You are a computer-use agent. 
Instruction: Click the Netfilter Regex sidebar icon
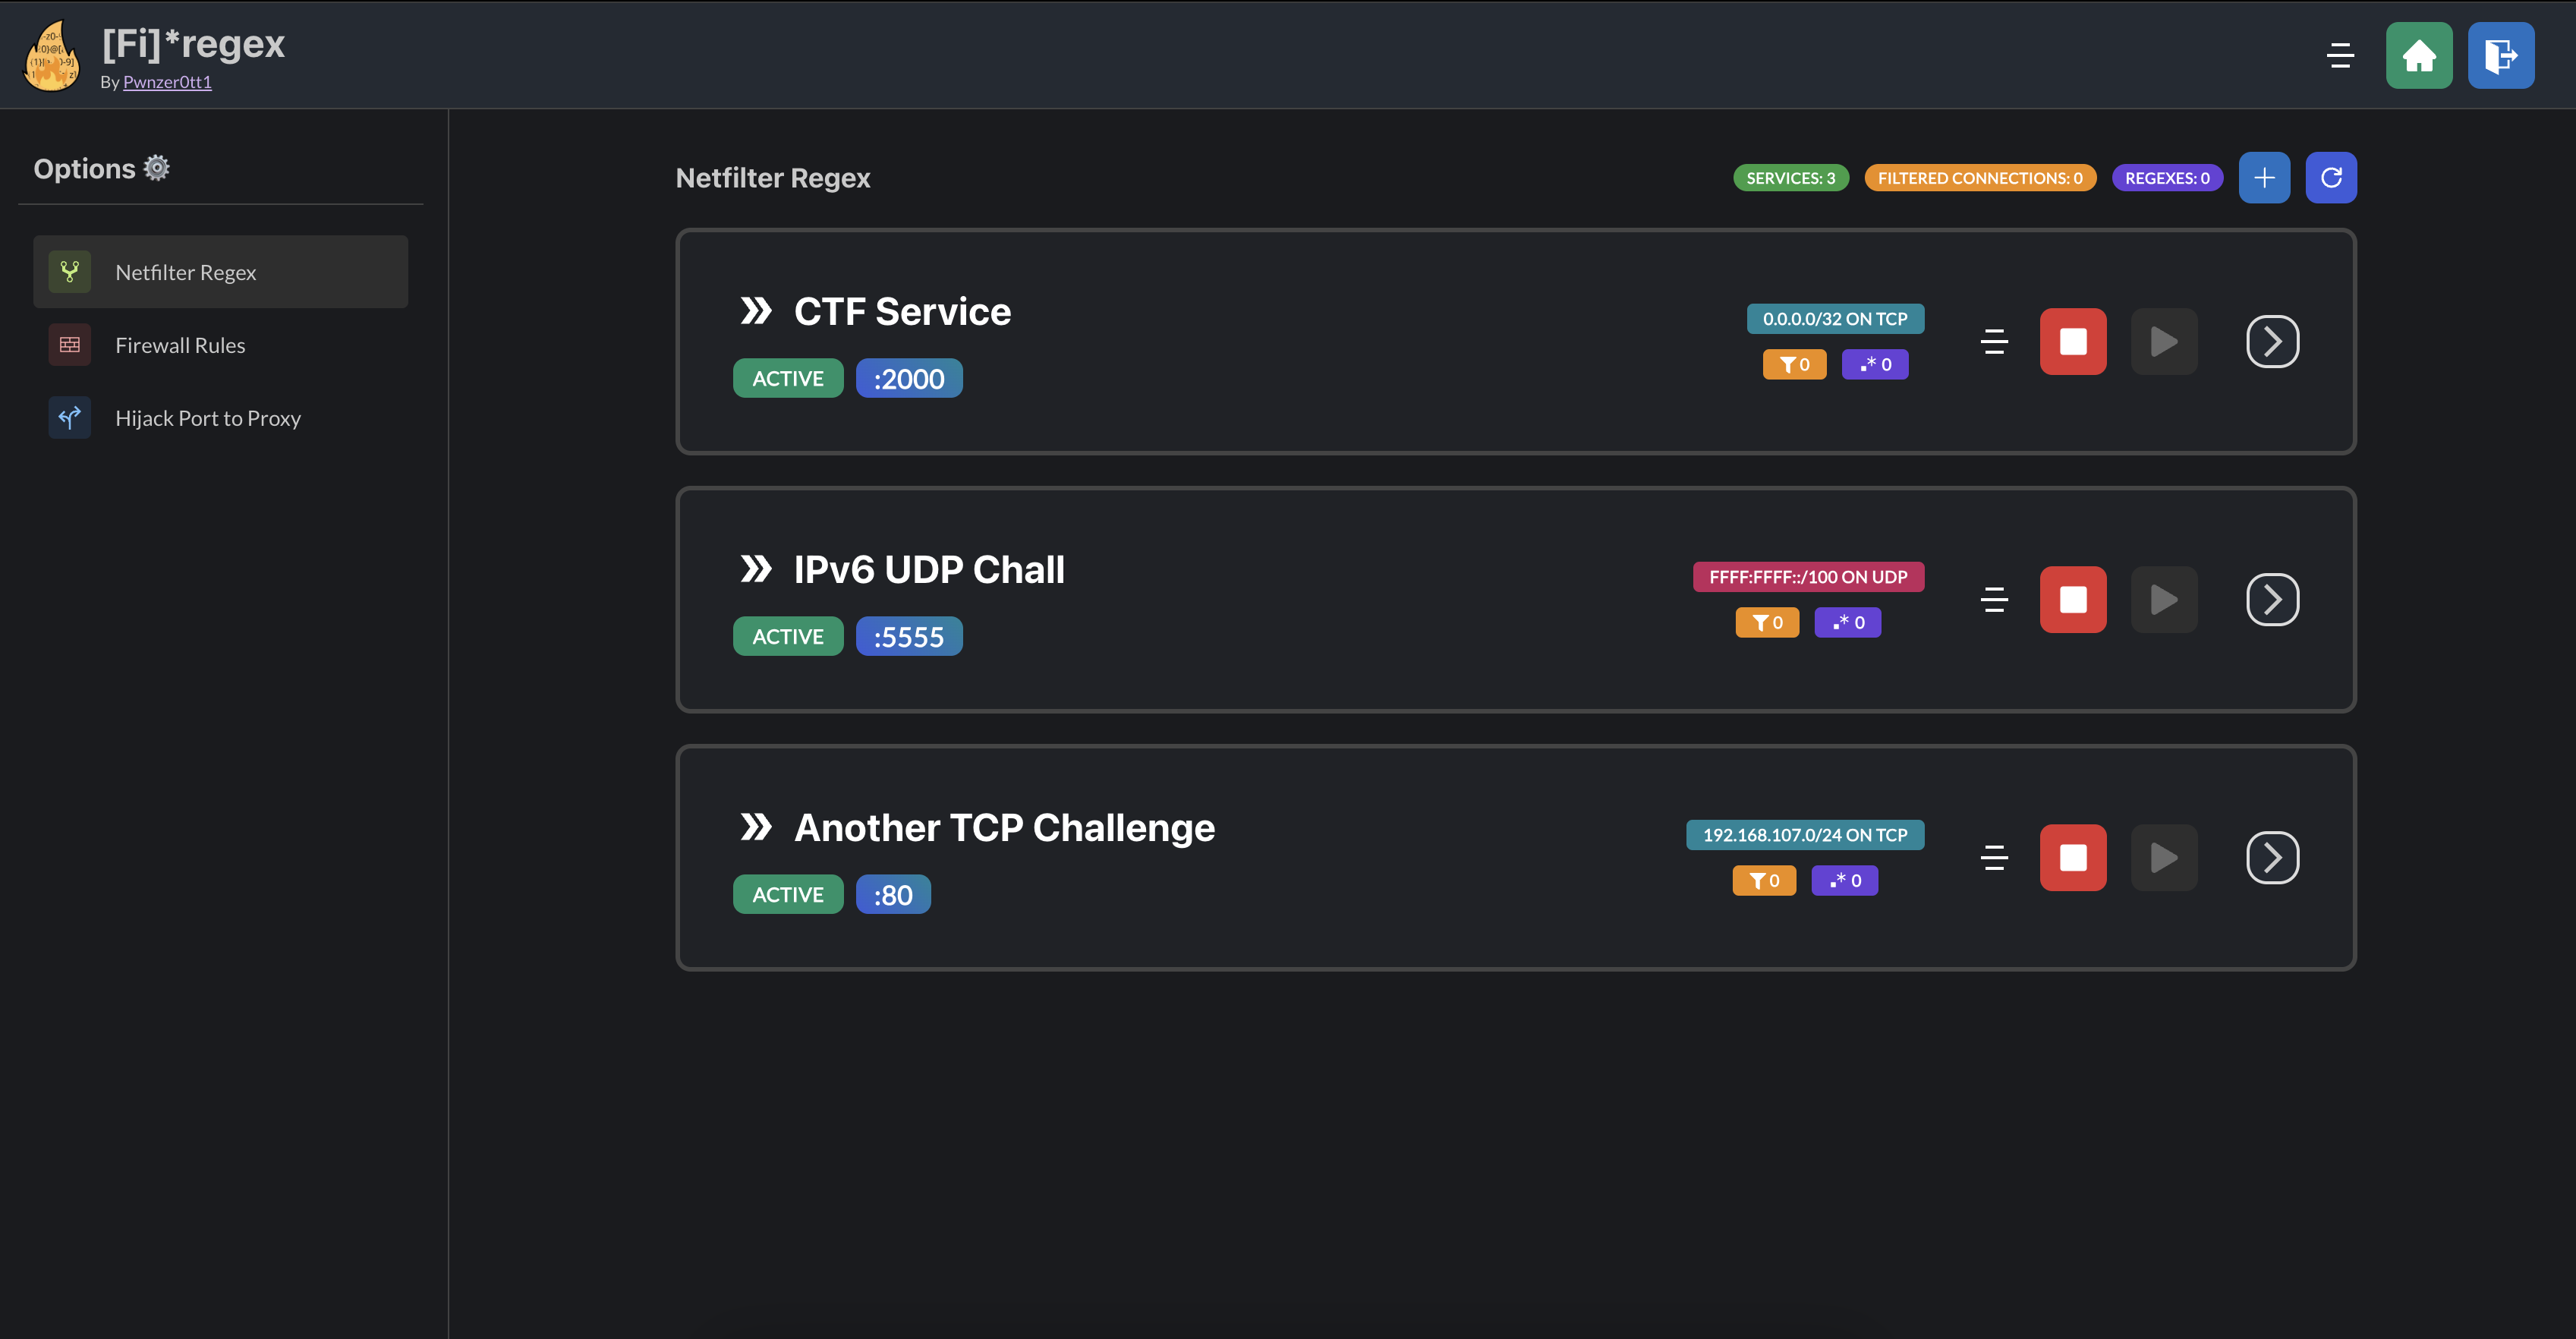point(69,271)
